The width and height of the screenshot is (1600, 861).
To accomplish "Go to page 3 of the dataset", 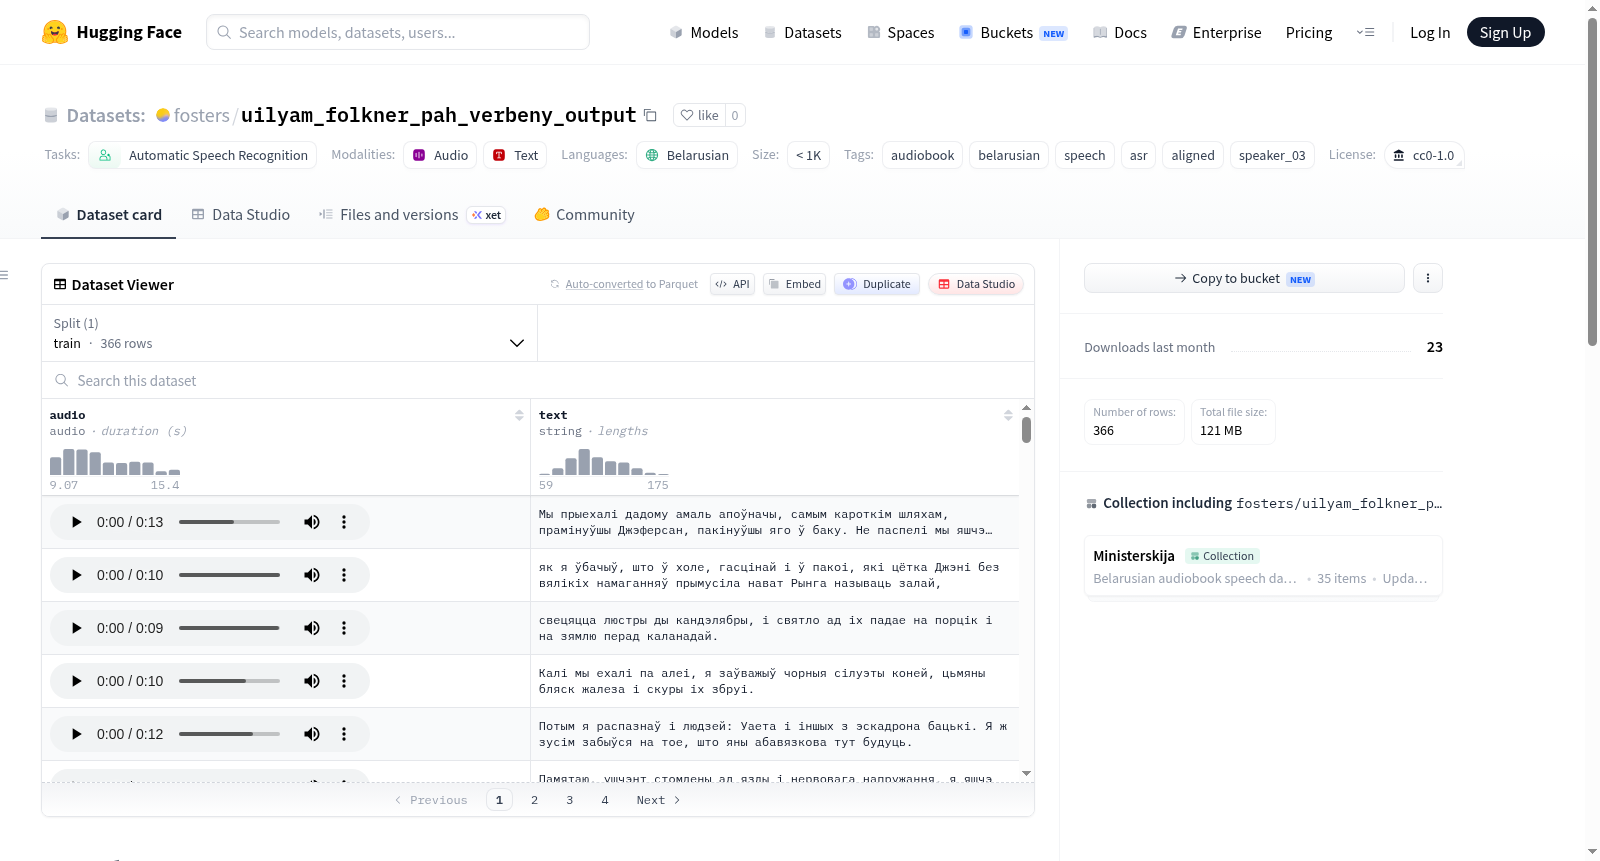I will (x=570, y=800).
